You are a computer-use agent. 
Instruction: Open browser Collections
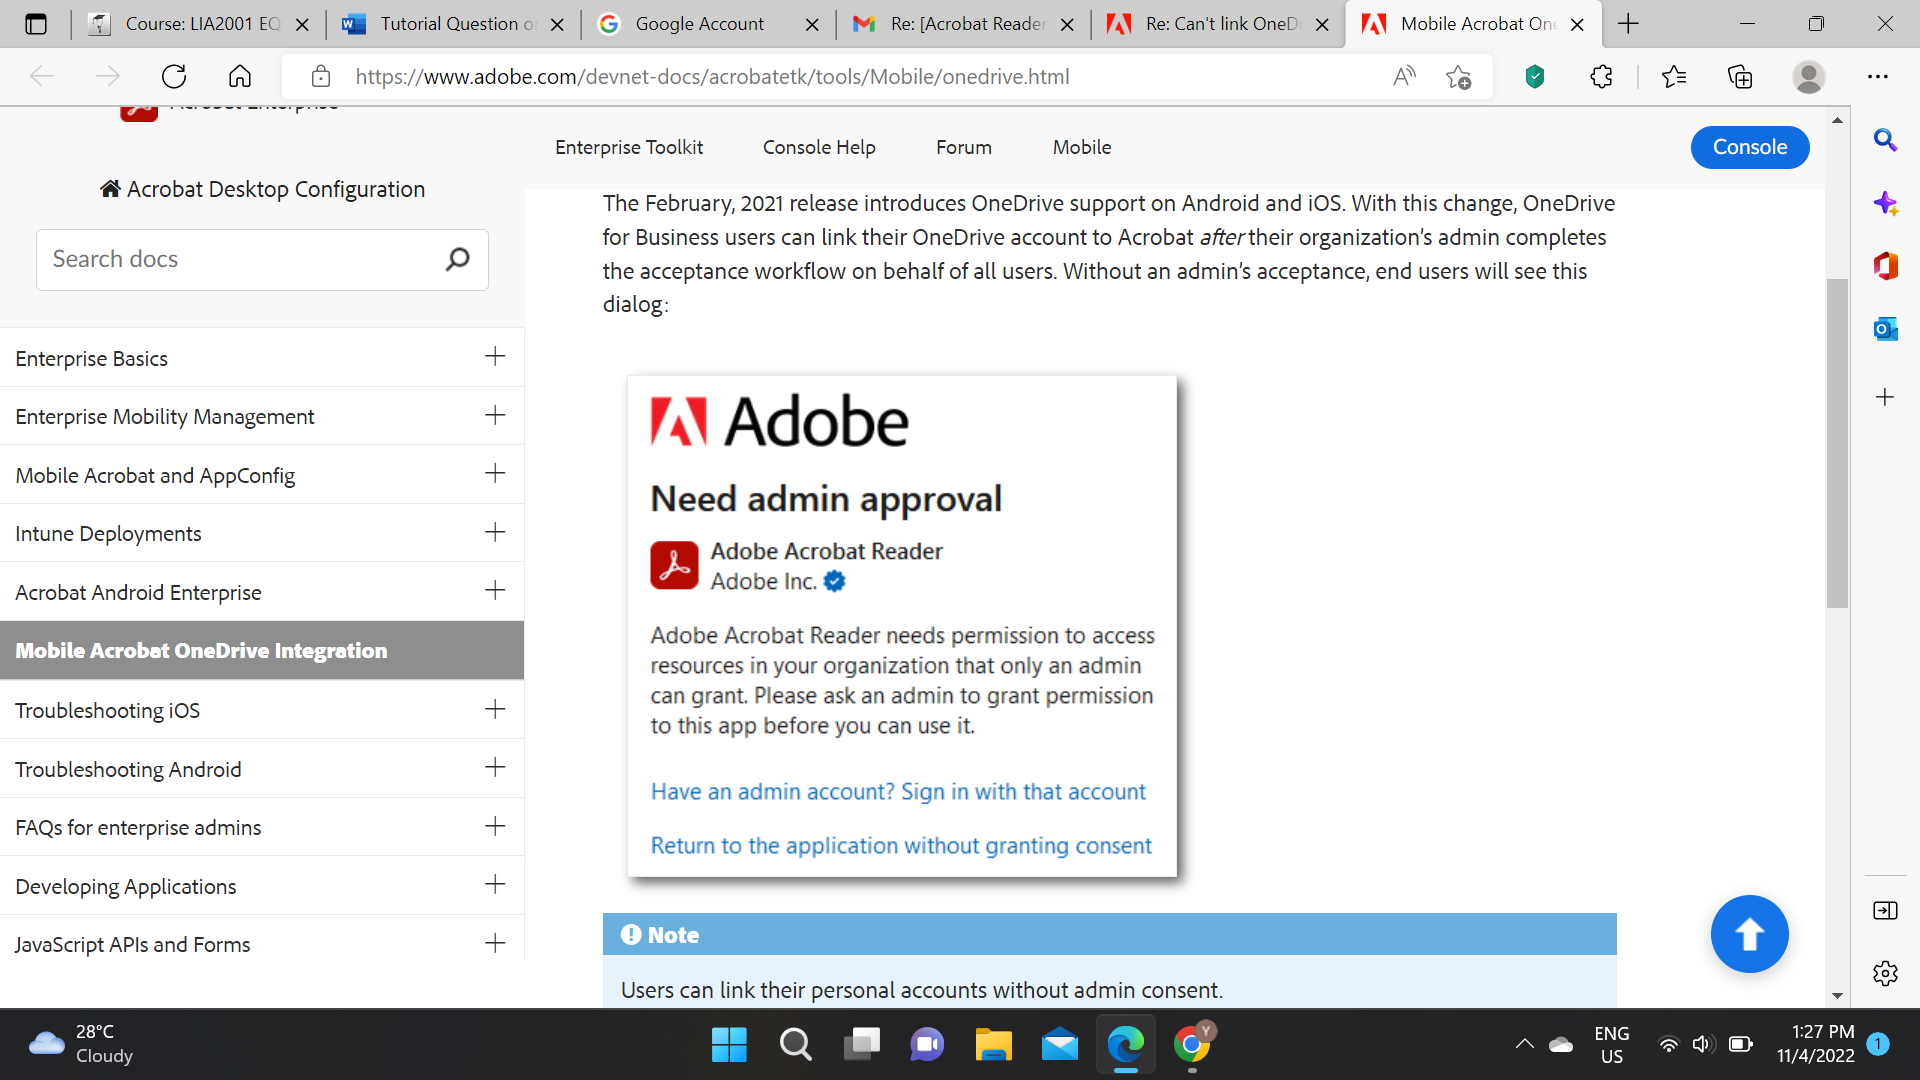pos(1741,76)
